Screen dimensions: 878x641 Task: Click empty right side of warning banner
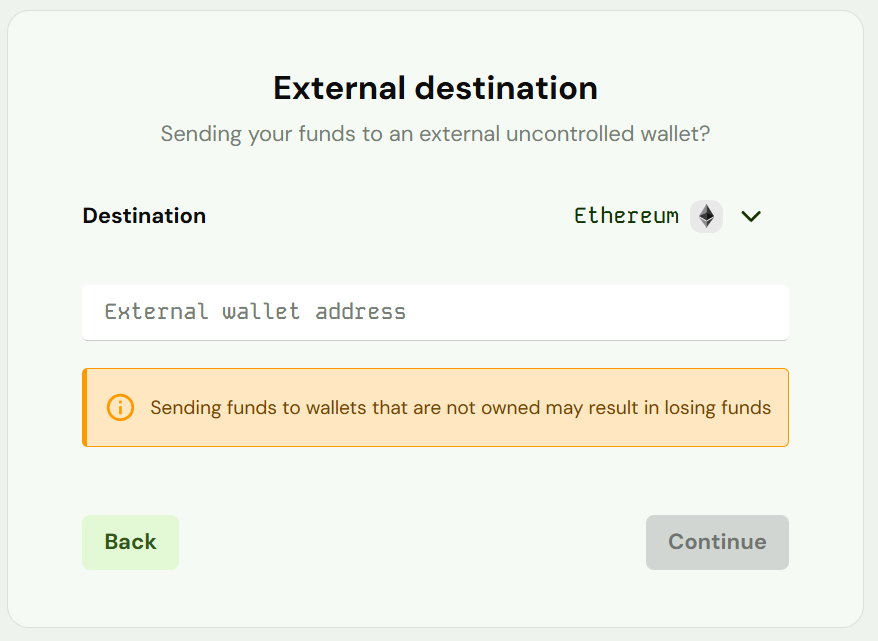coord(780,430)
